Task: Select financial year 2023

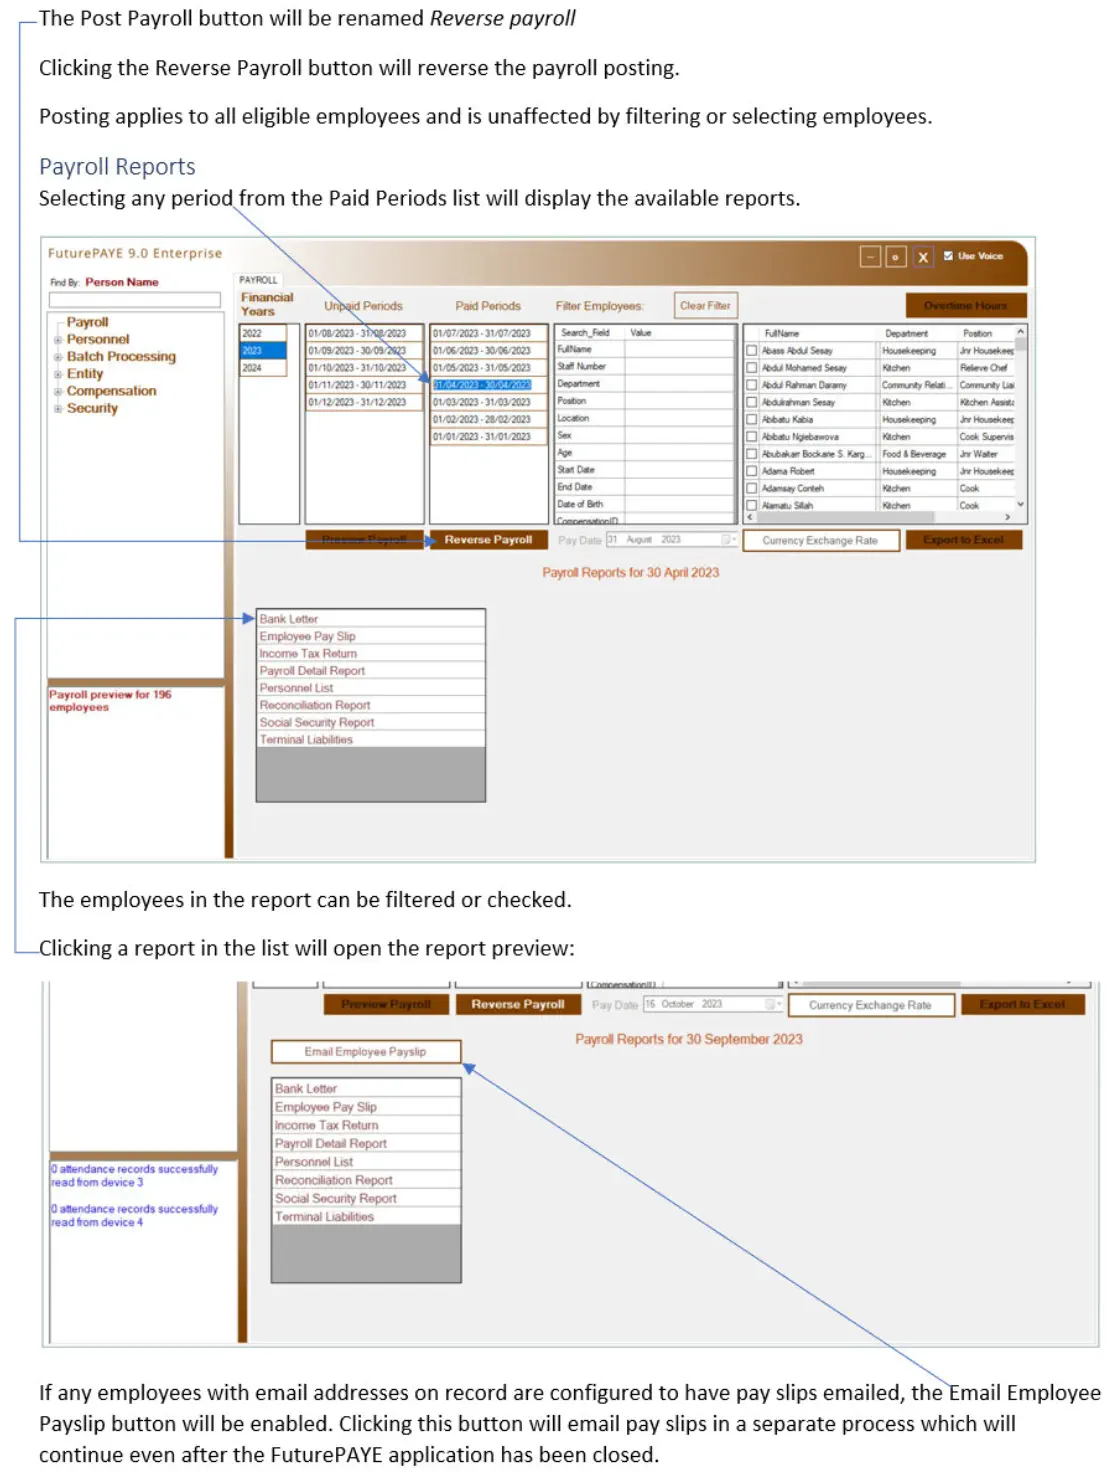Action: pyautogui.click(x=263, y=351)
